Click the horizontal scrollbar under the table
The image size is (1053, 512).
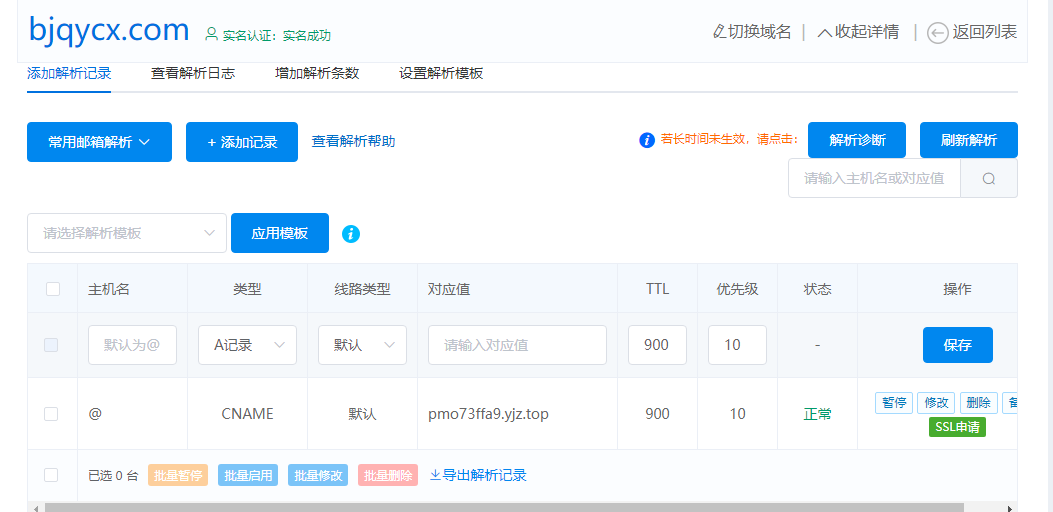500,507
